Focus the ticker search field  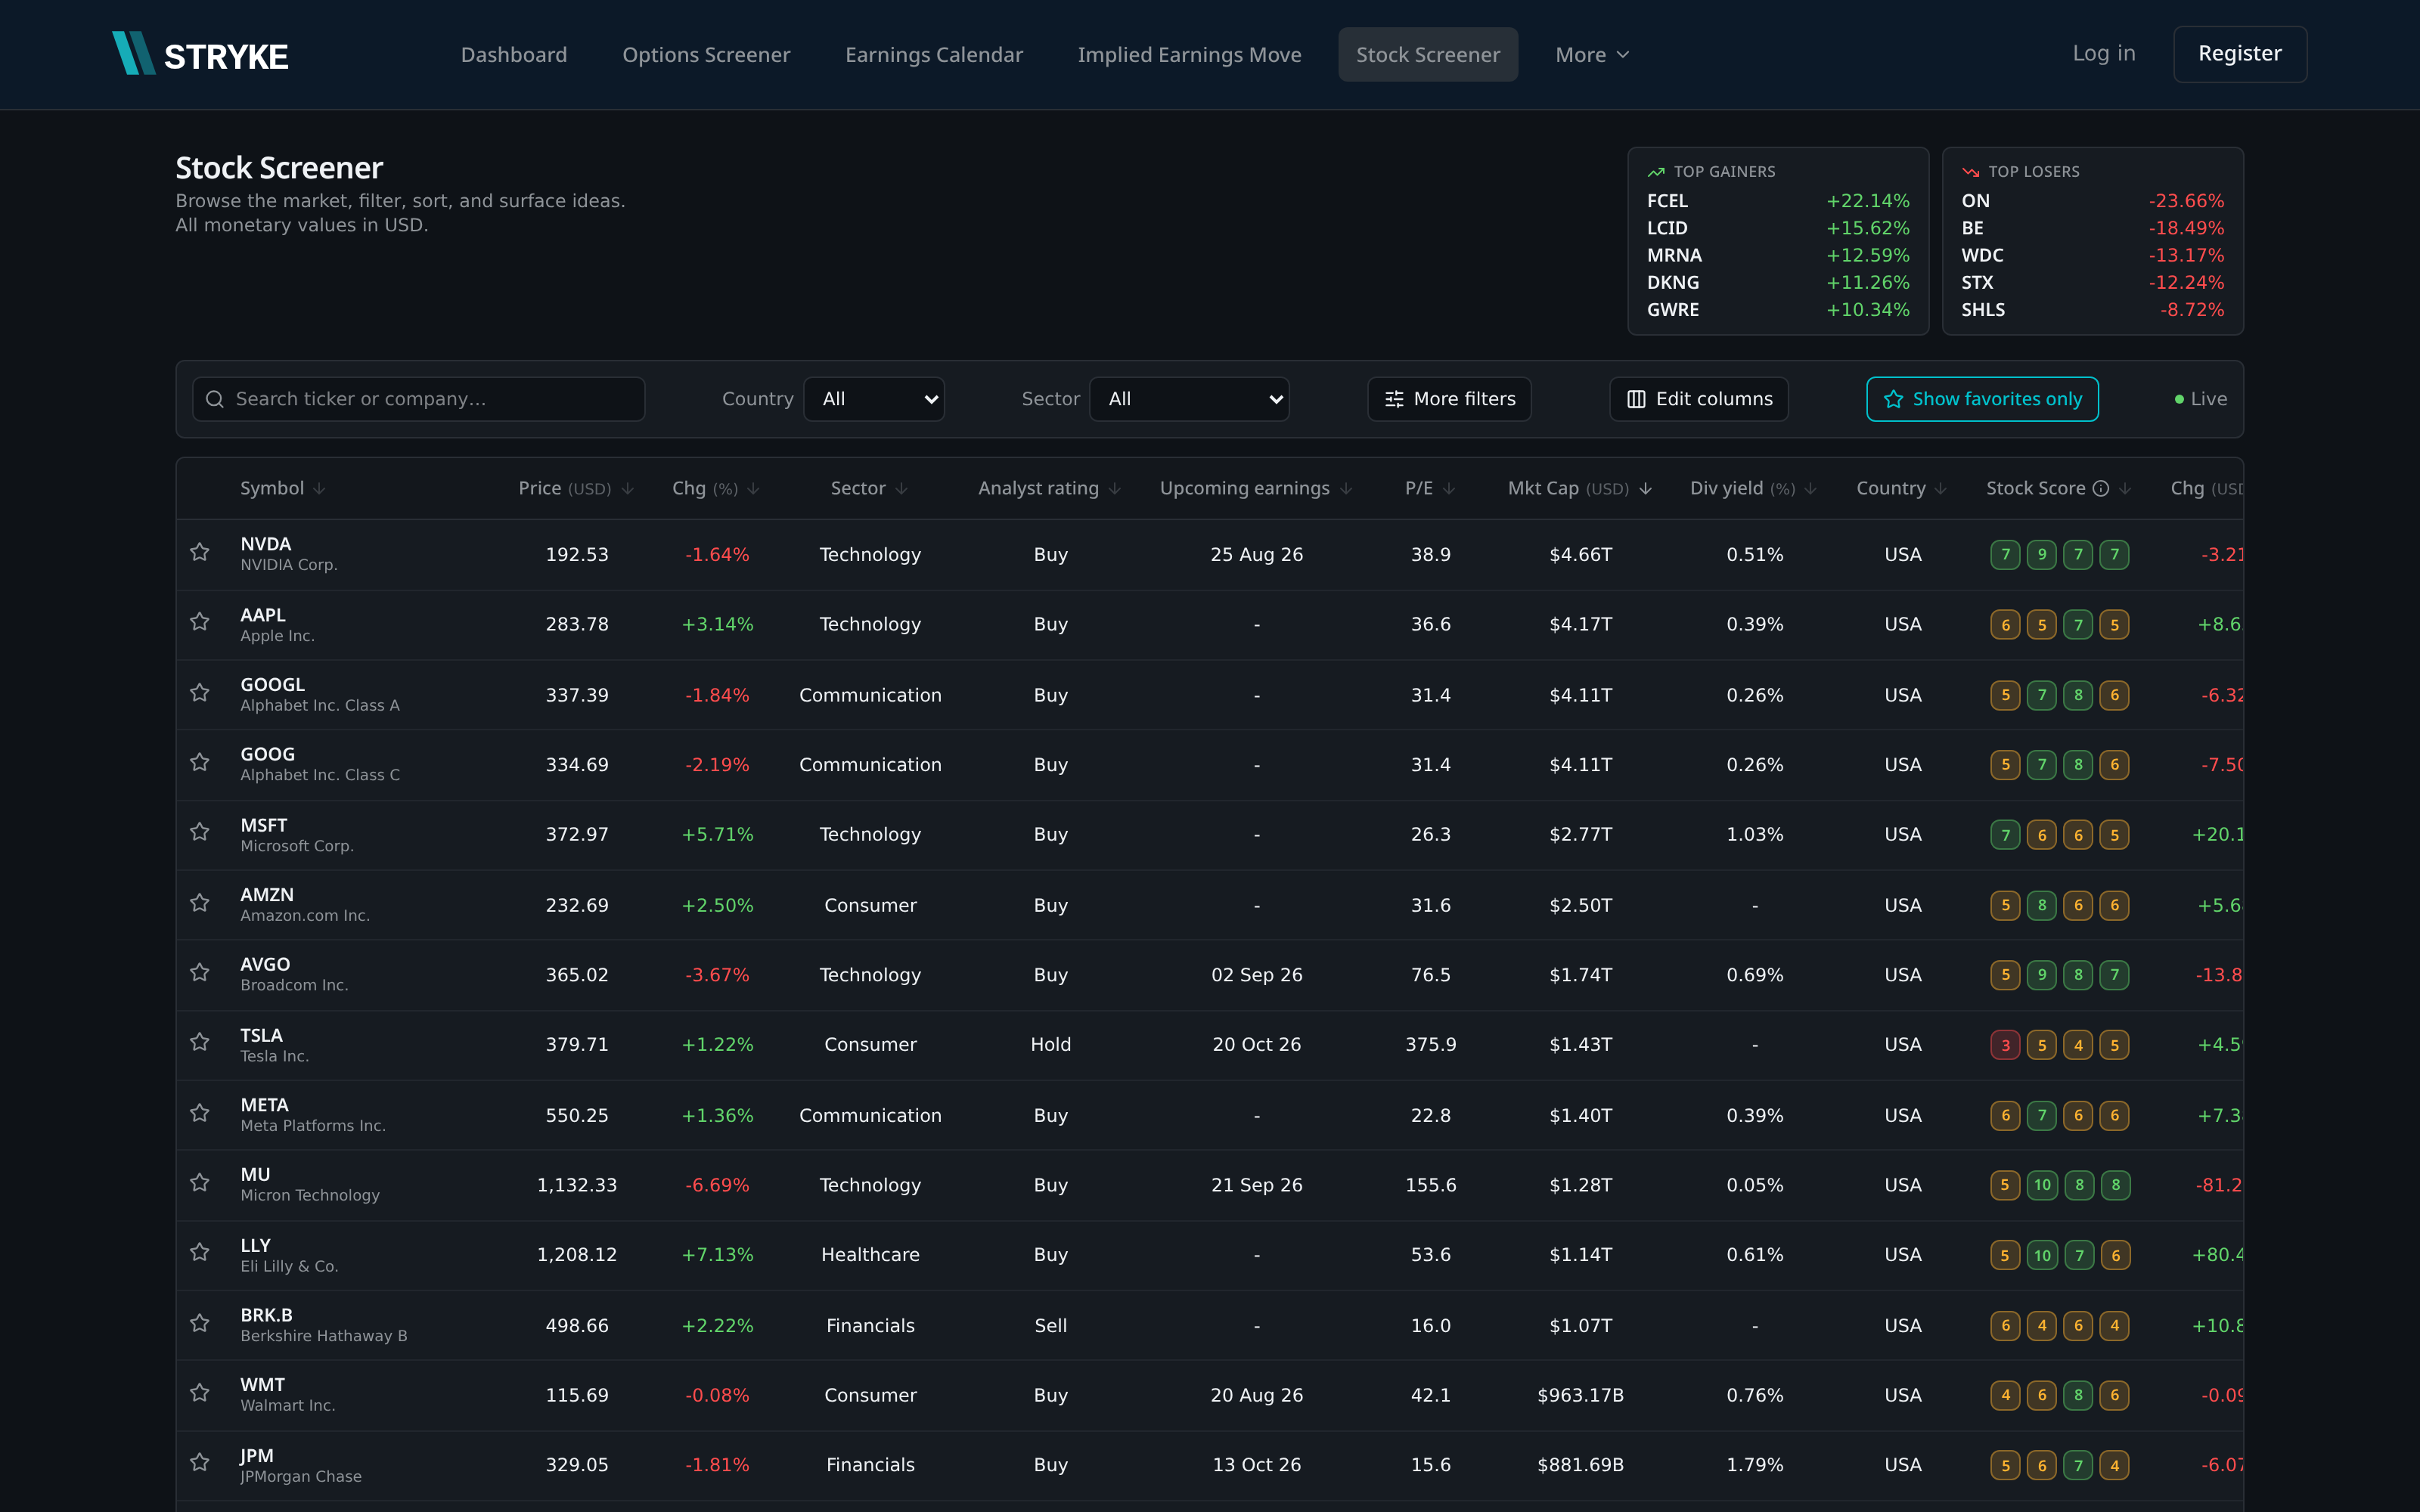pos(418,399)
